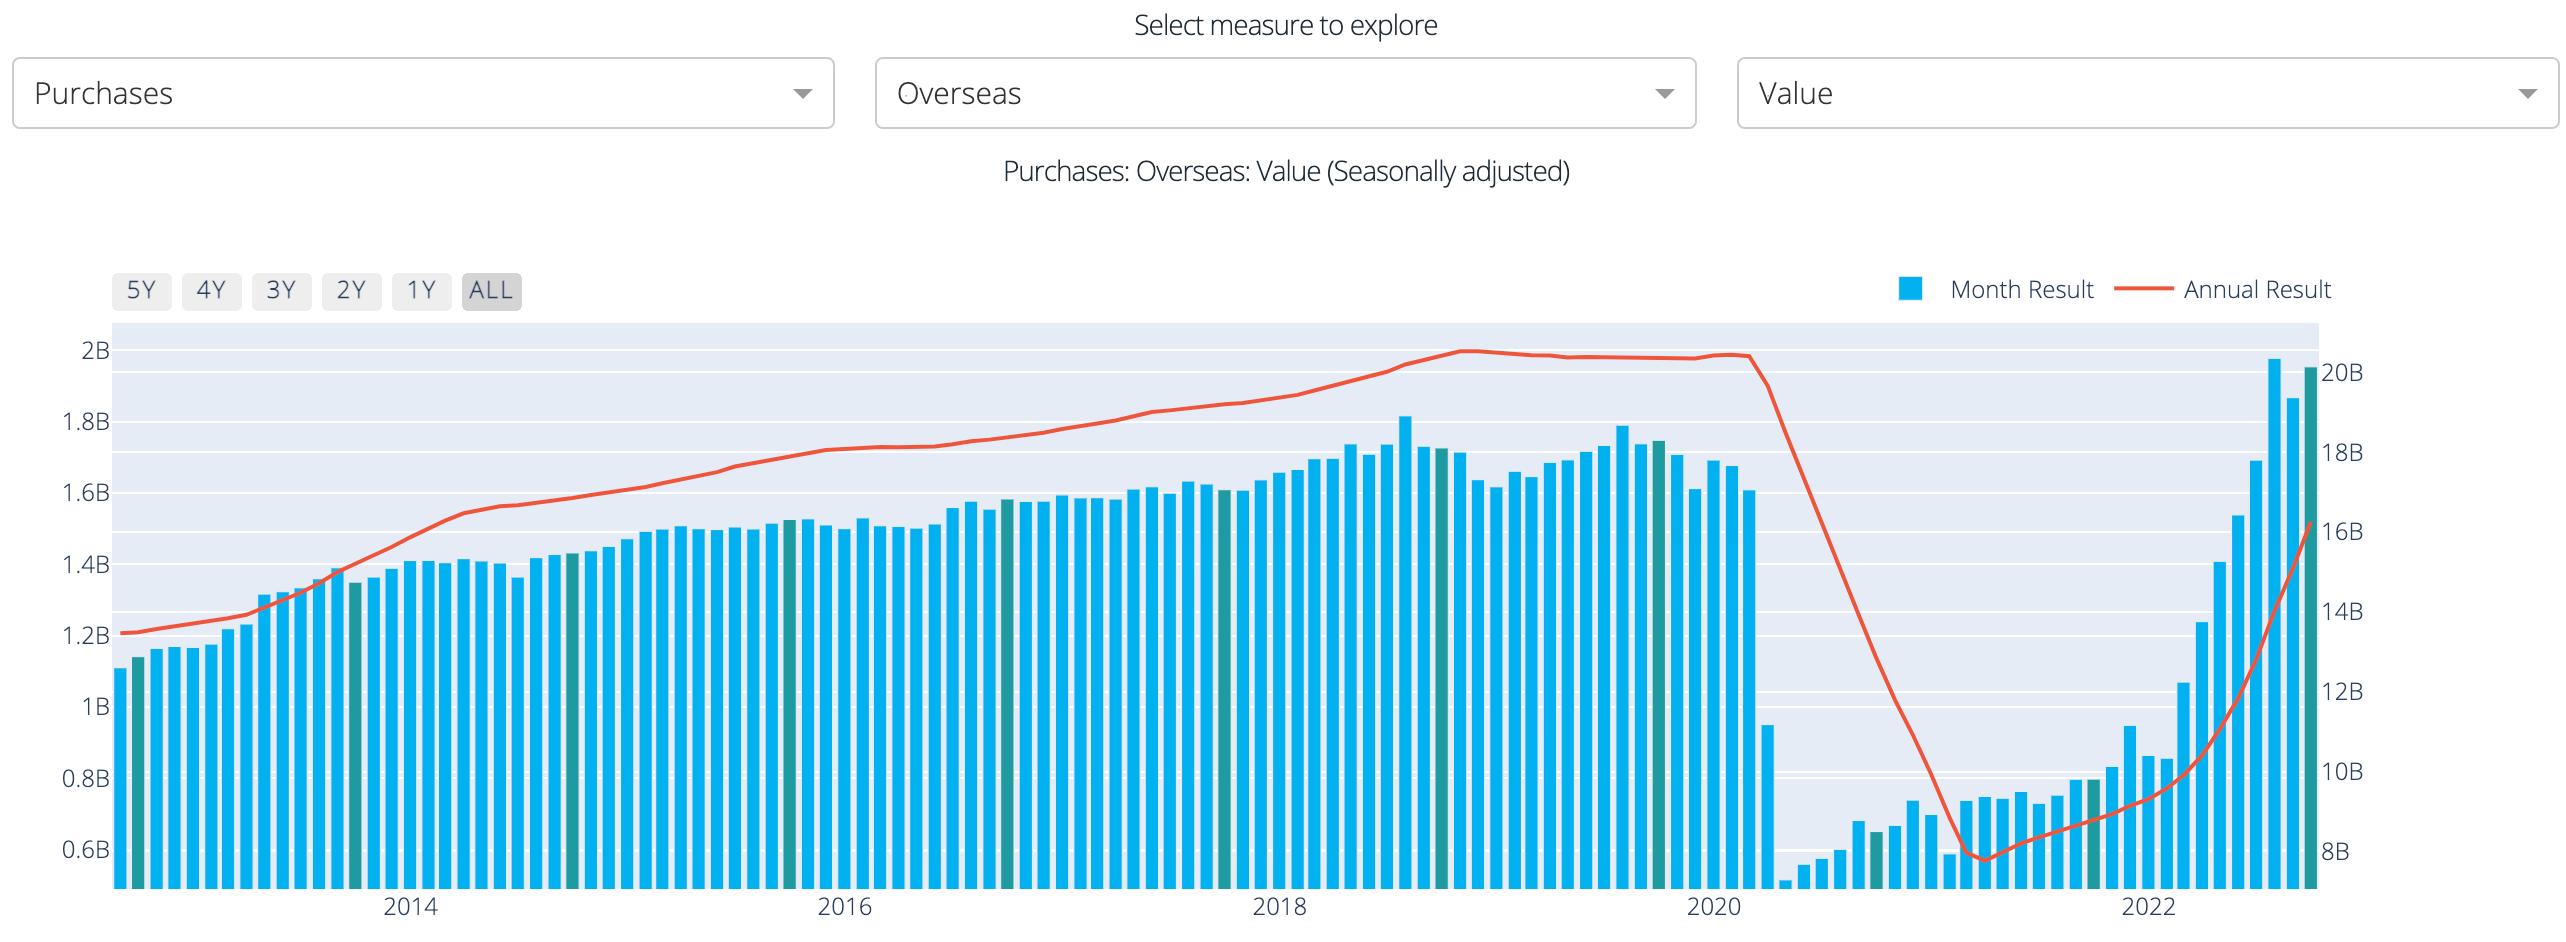Screen dimensions: 2566x942
Task: Click the blue Month Result legend swatch
Action: [x=1910, y=289]
